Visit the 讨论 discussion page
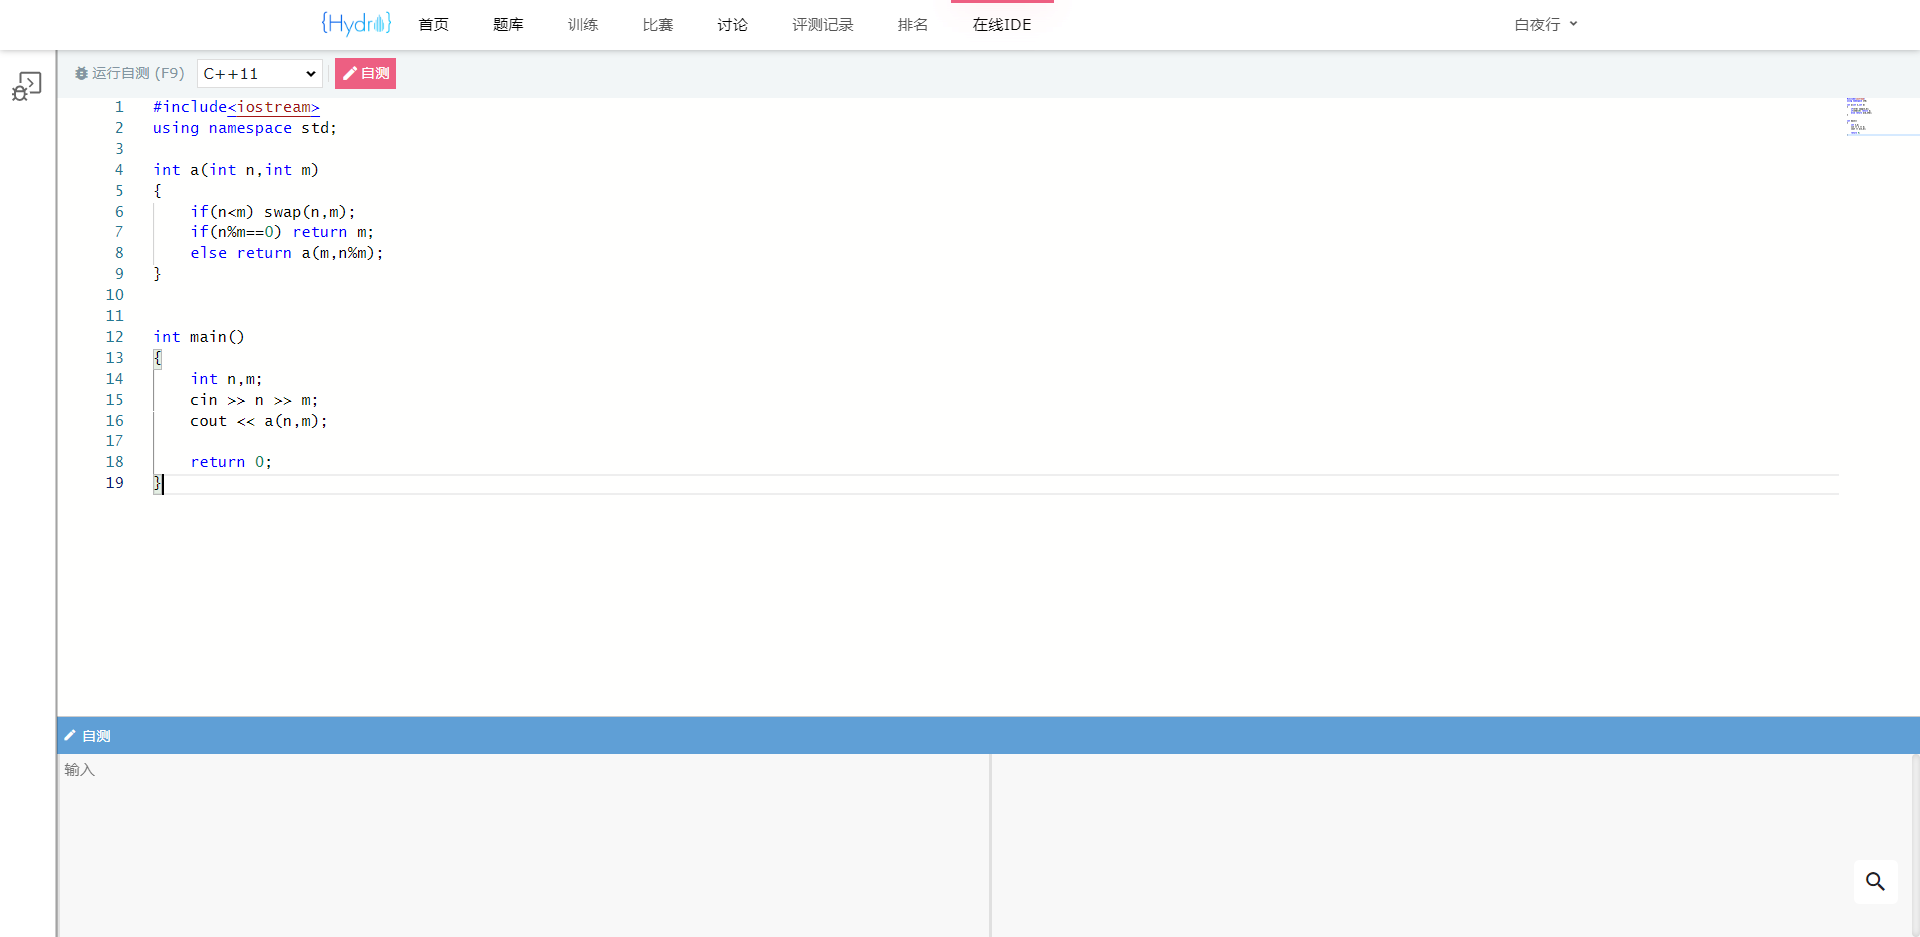The image size is (1920, 937). 732,24
